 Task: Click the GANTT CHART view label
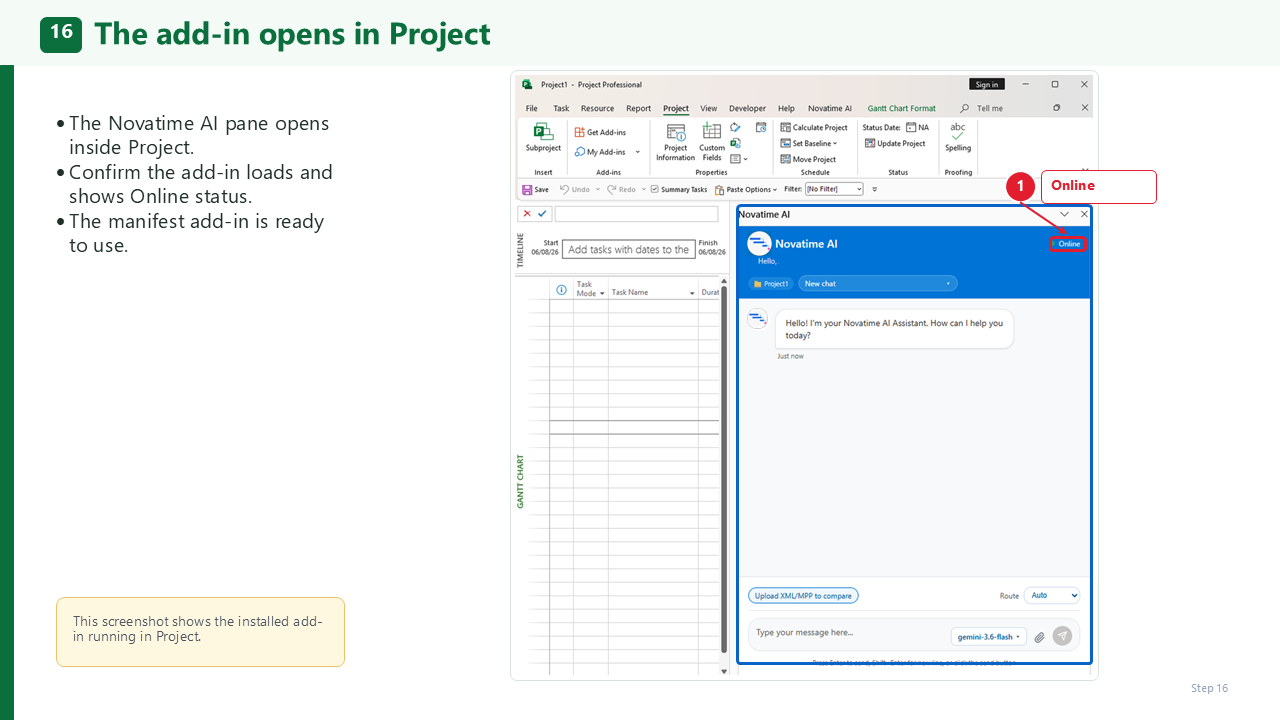520,481
